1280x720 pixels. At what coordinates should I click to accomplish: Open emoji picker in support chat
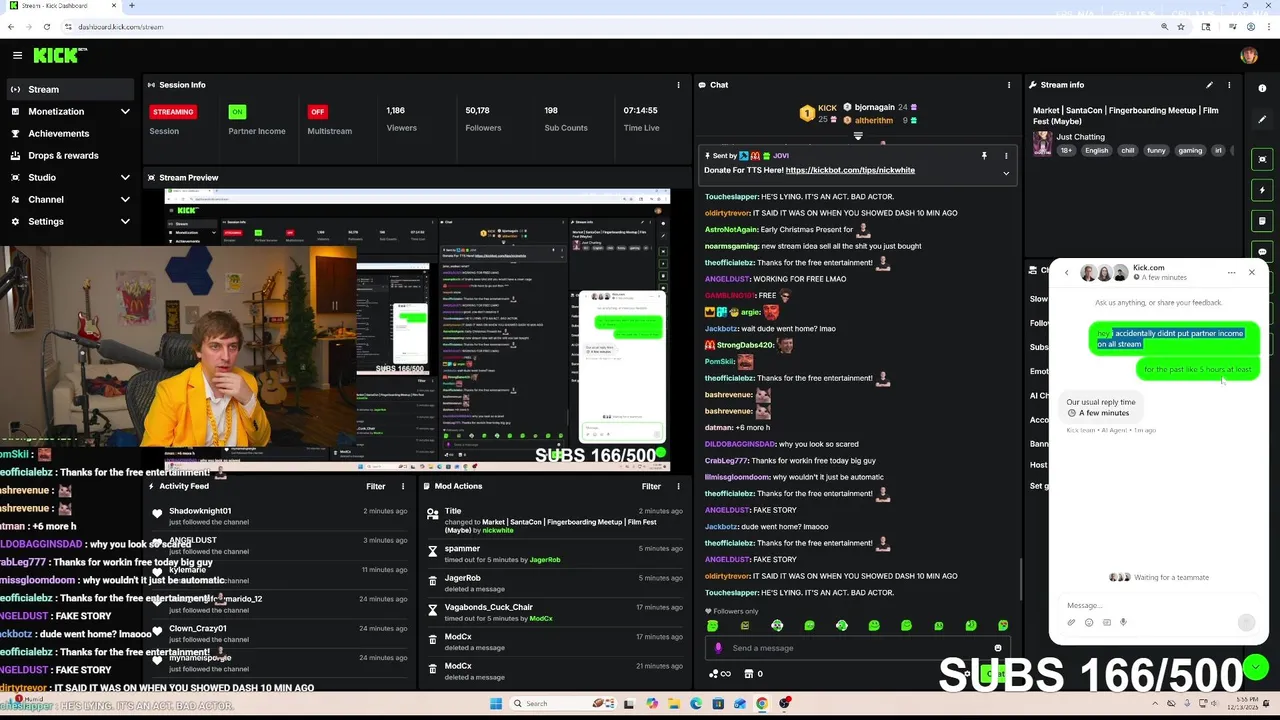[1089, 622]
